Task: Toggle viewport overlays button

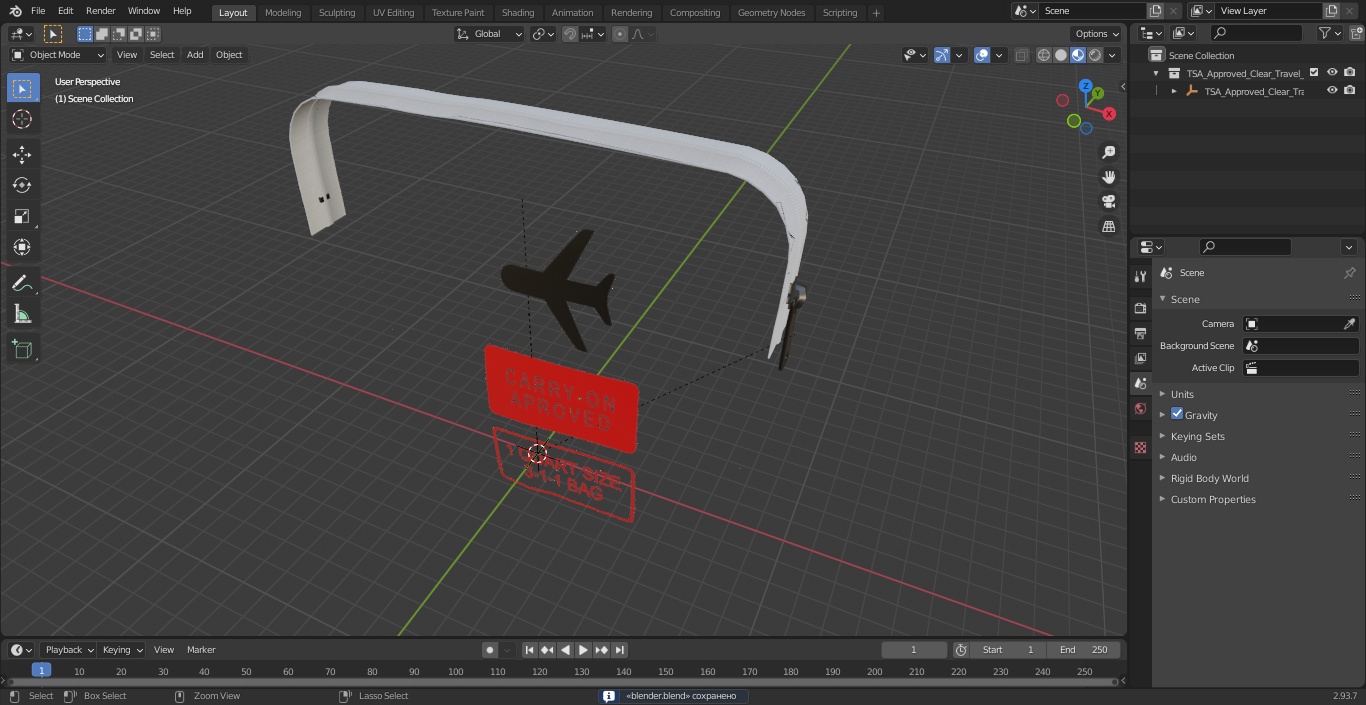Action: (x=982, y=55)
